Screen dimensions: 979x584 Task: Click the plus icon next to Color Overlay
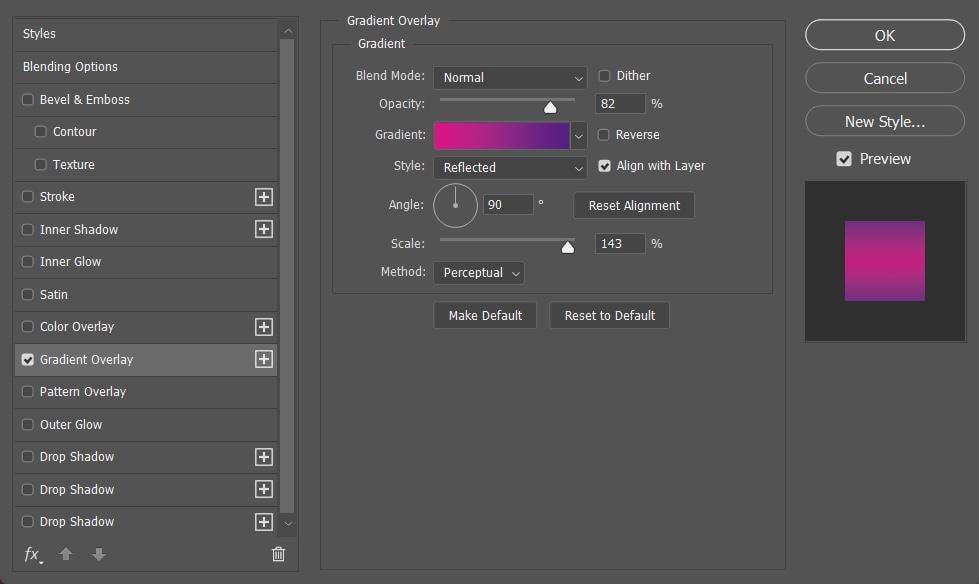tap(263, 327)
